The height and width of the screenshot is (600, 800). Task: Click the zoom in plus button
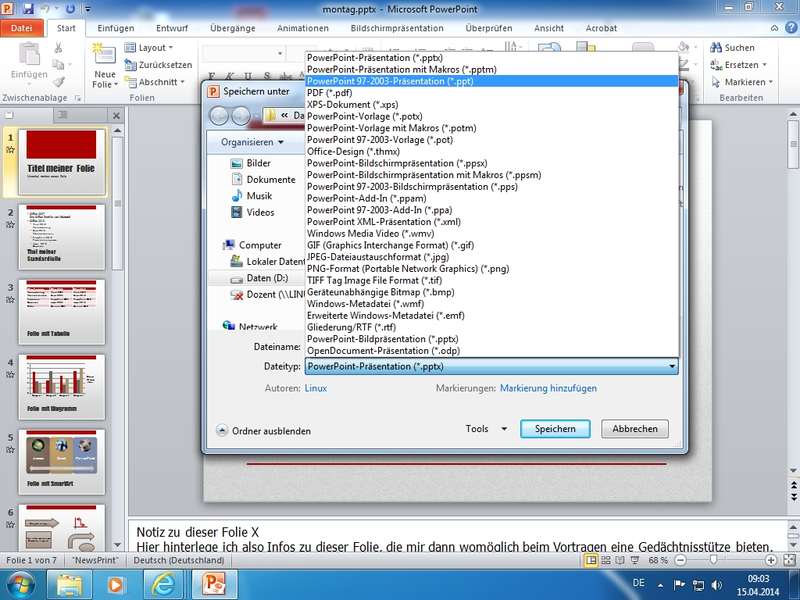pyautogui.click(x=771, y=560)
